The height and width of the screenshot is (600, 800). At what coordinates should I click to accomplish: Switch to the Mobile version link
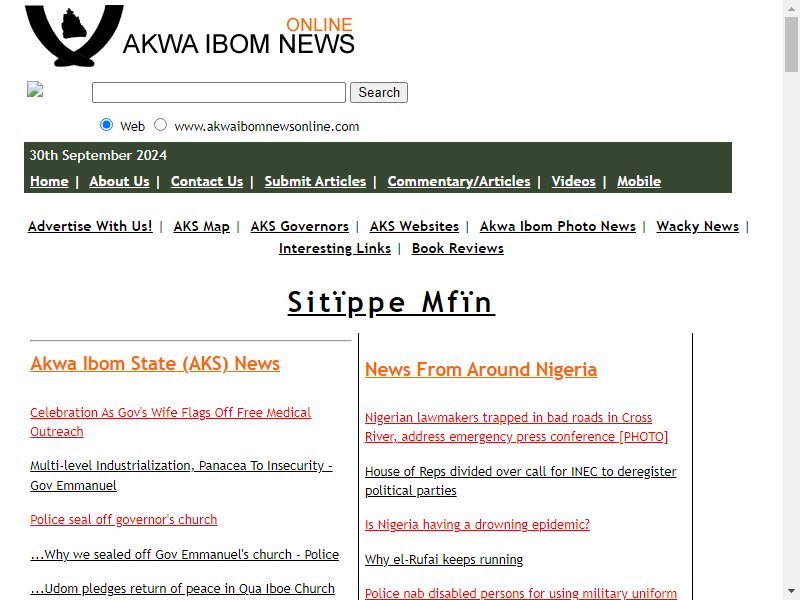tap(639, 181)
